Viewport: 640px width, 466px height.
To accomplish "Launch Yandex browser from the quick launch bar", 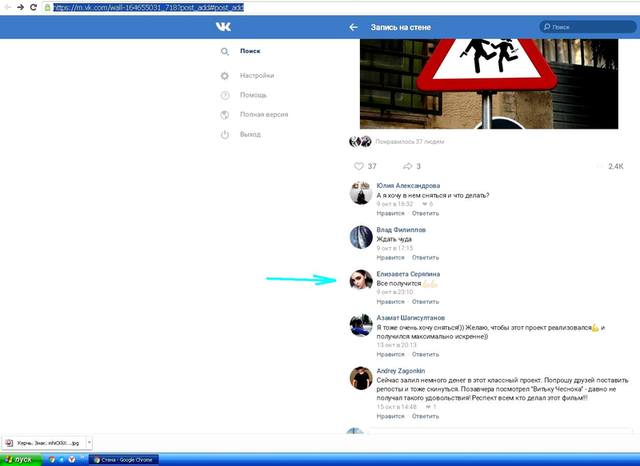I will (x=71, y=459).
